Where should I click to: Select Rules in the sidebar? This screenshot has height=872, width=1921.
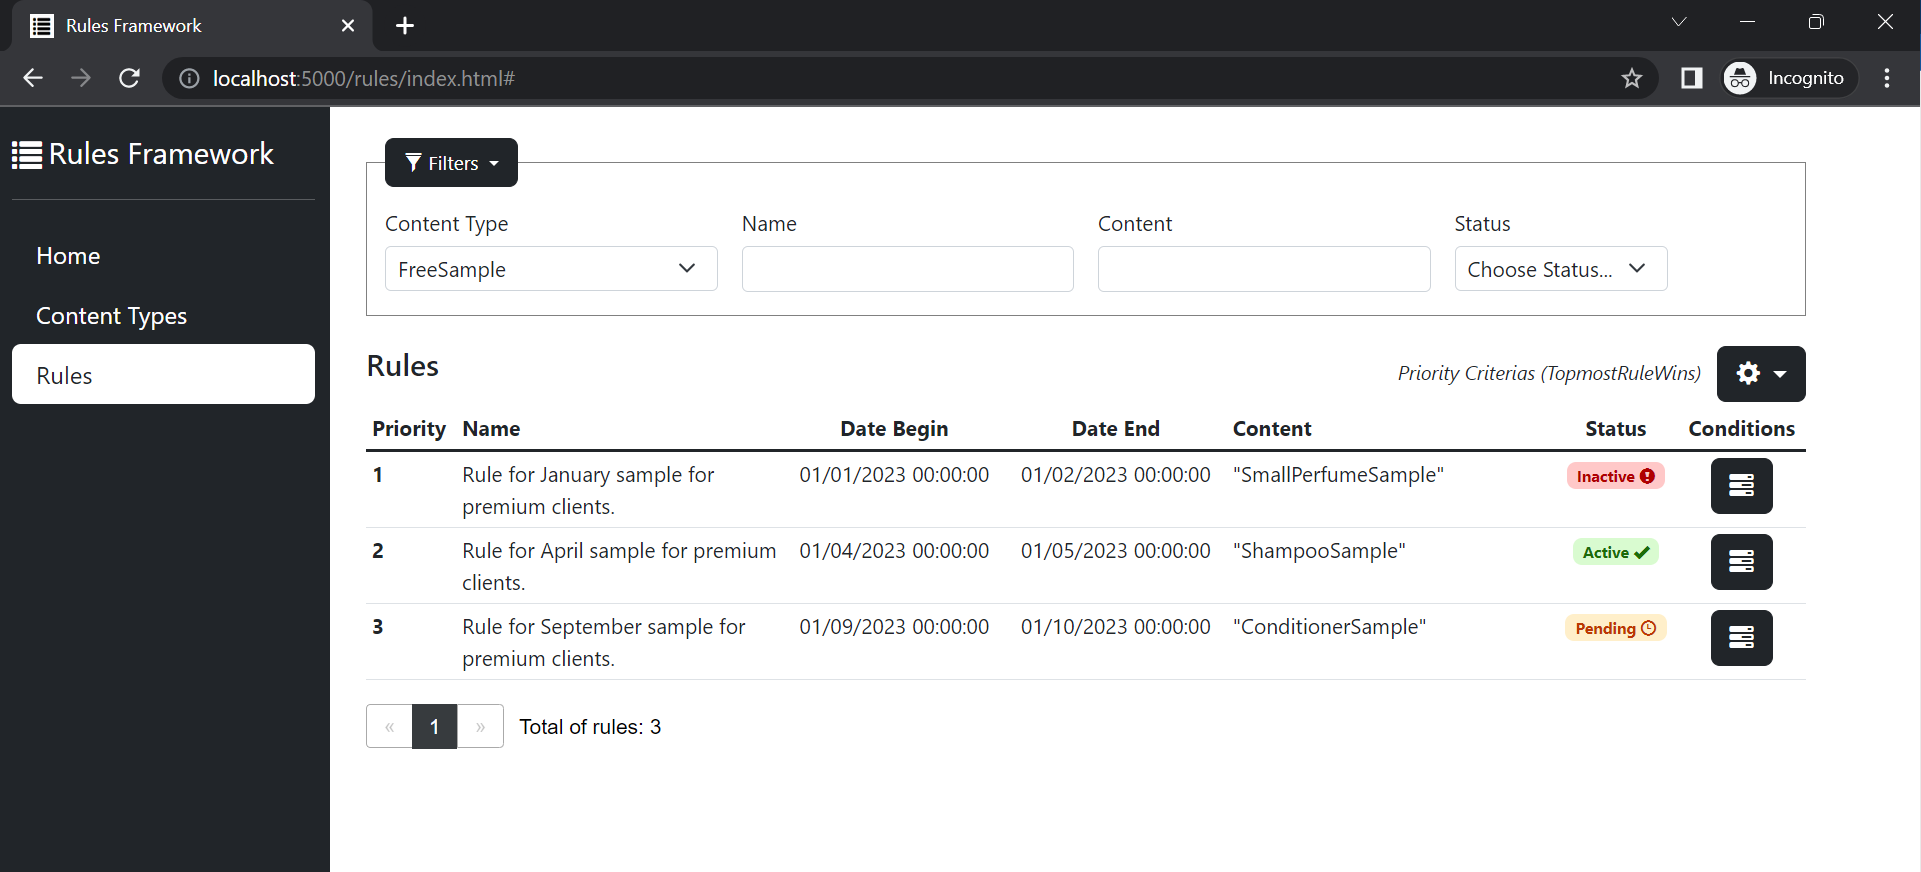click(163, 375)
